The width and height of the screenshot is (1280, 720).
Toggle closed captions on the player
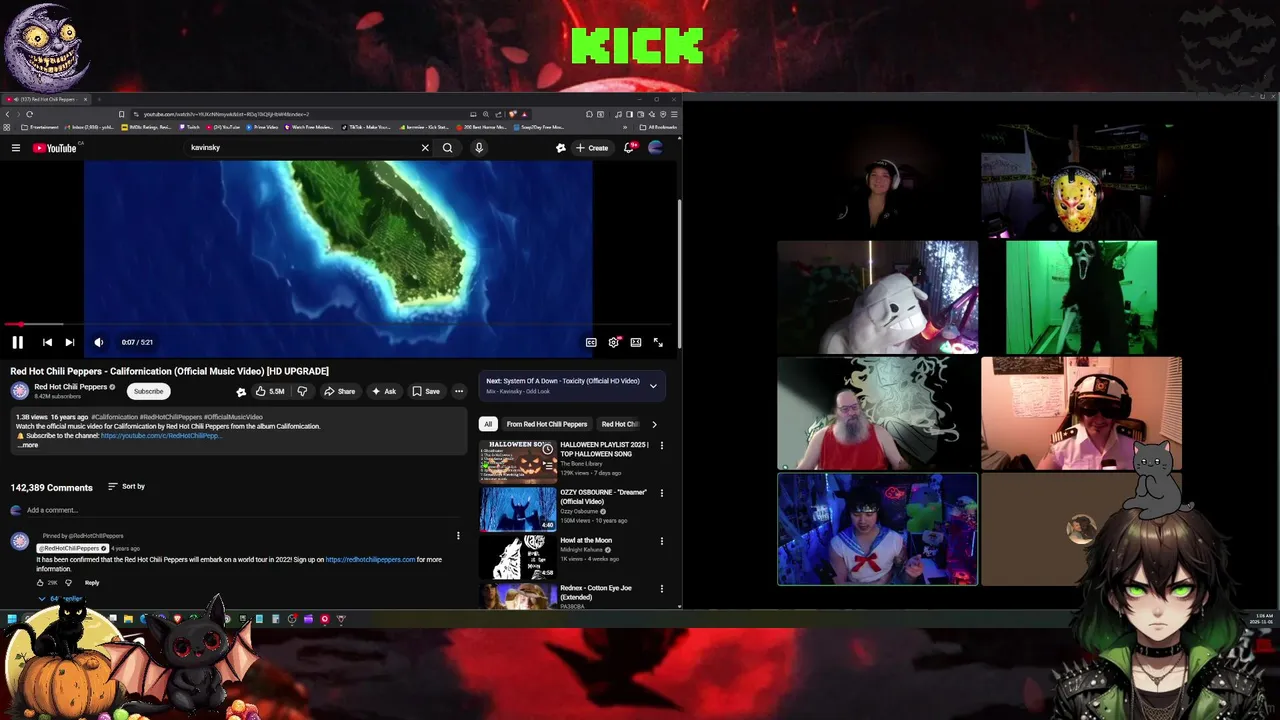click(591, 342)
